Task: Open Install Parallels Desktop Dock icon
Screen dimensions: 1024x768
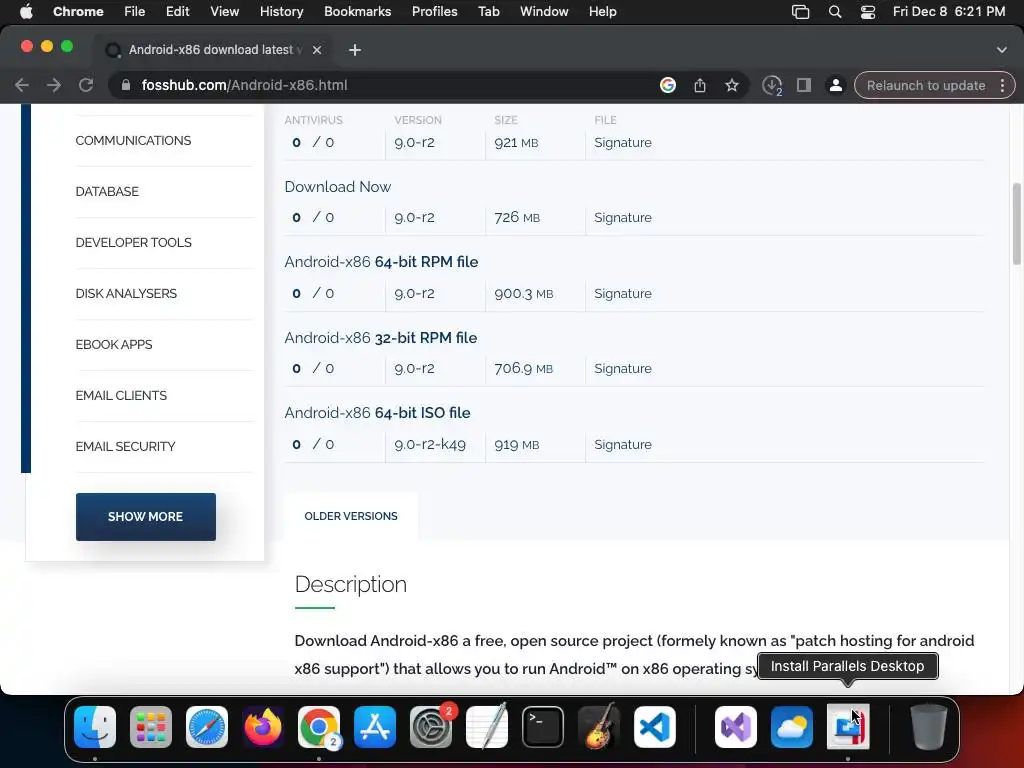Action: [848, 726]
